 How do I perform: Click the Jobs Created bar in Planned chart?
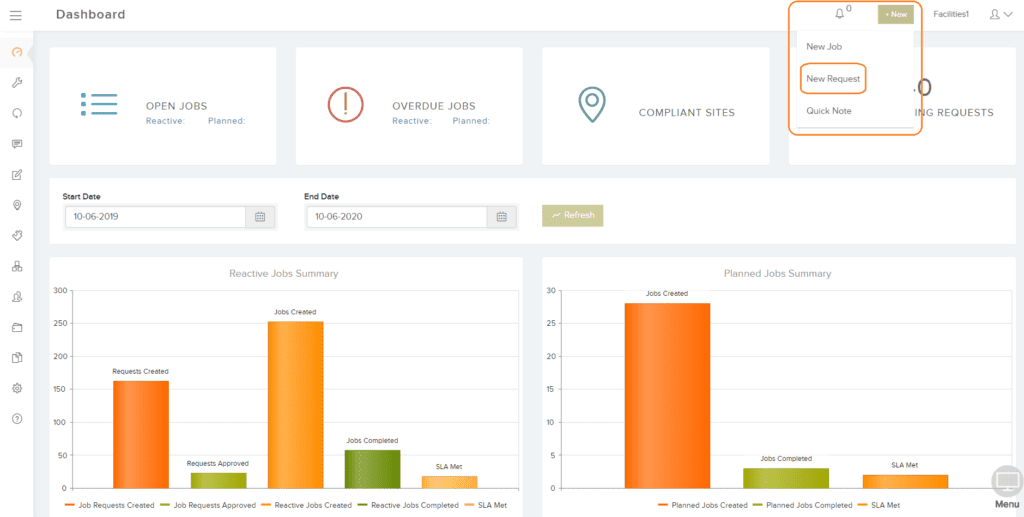[667, 396]
